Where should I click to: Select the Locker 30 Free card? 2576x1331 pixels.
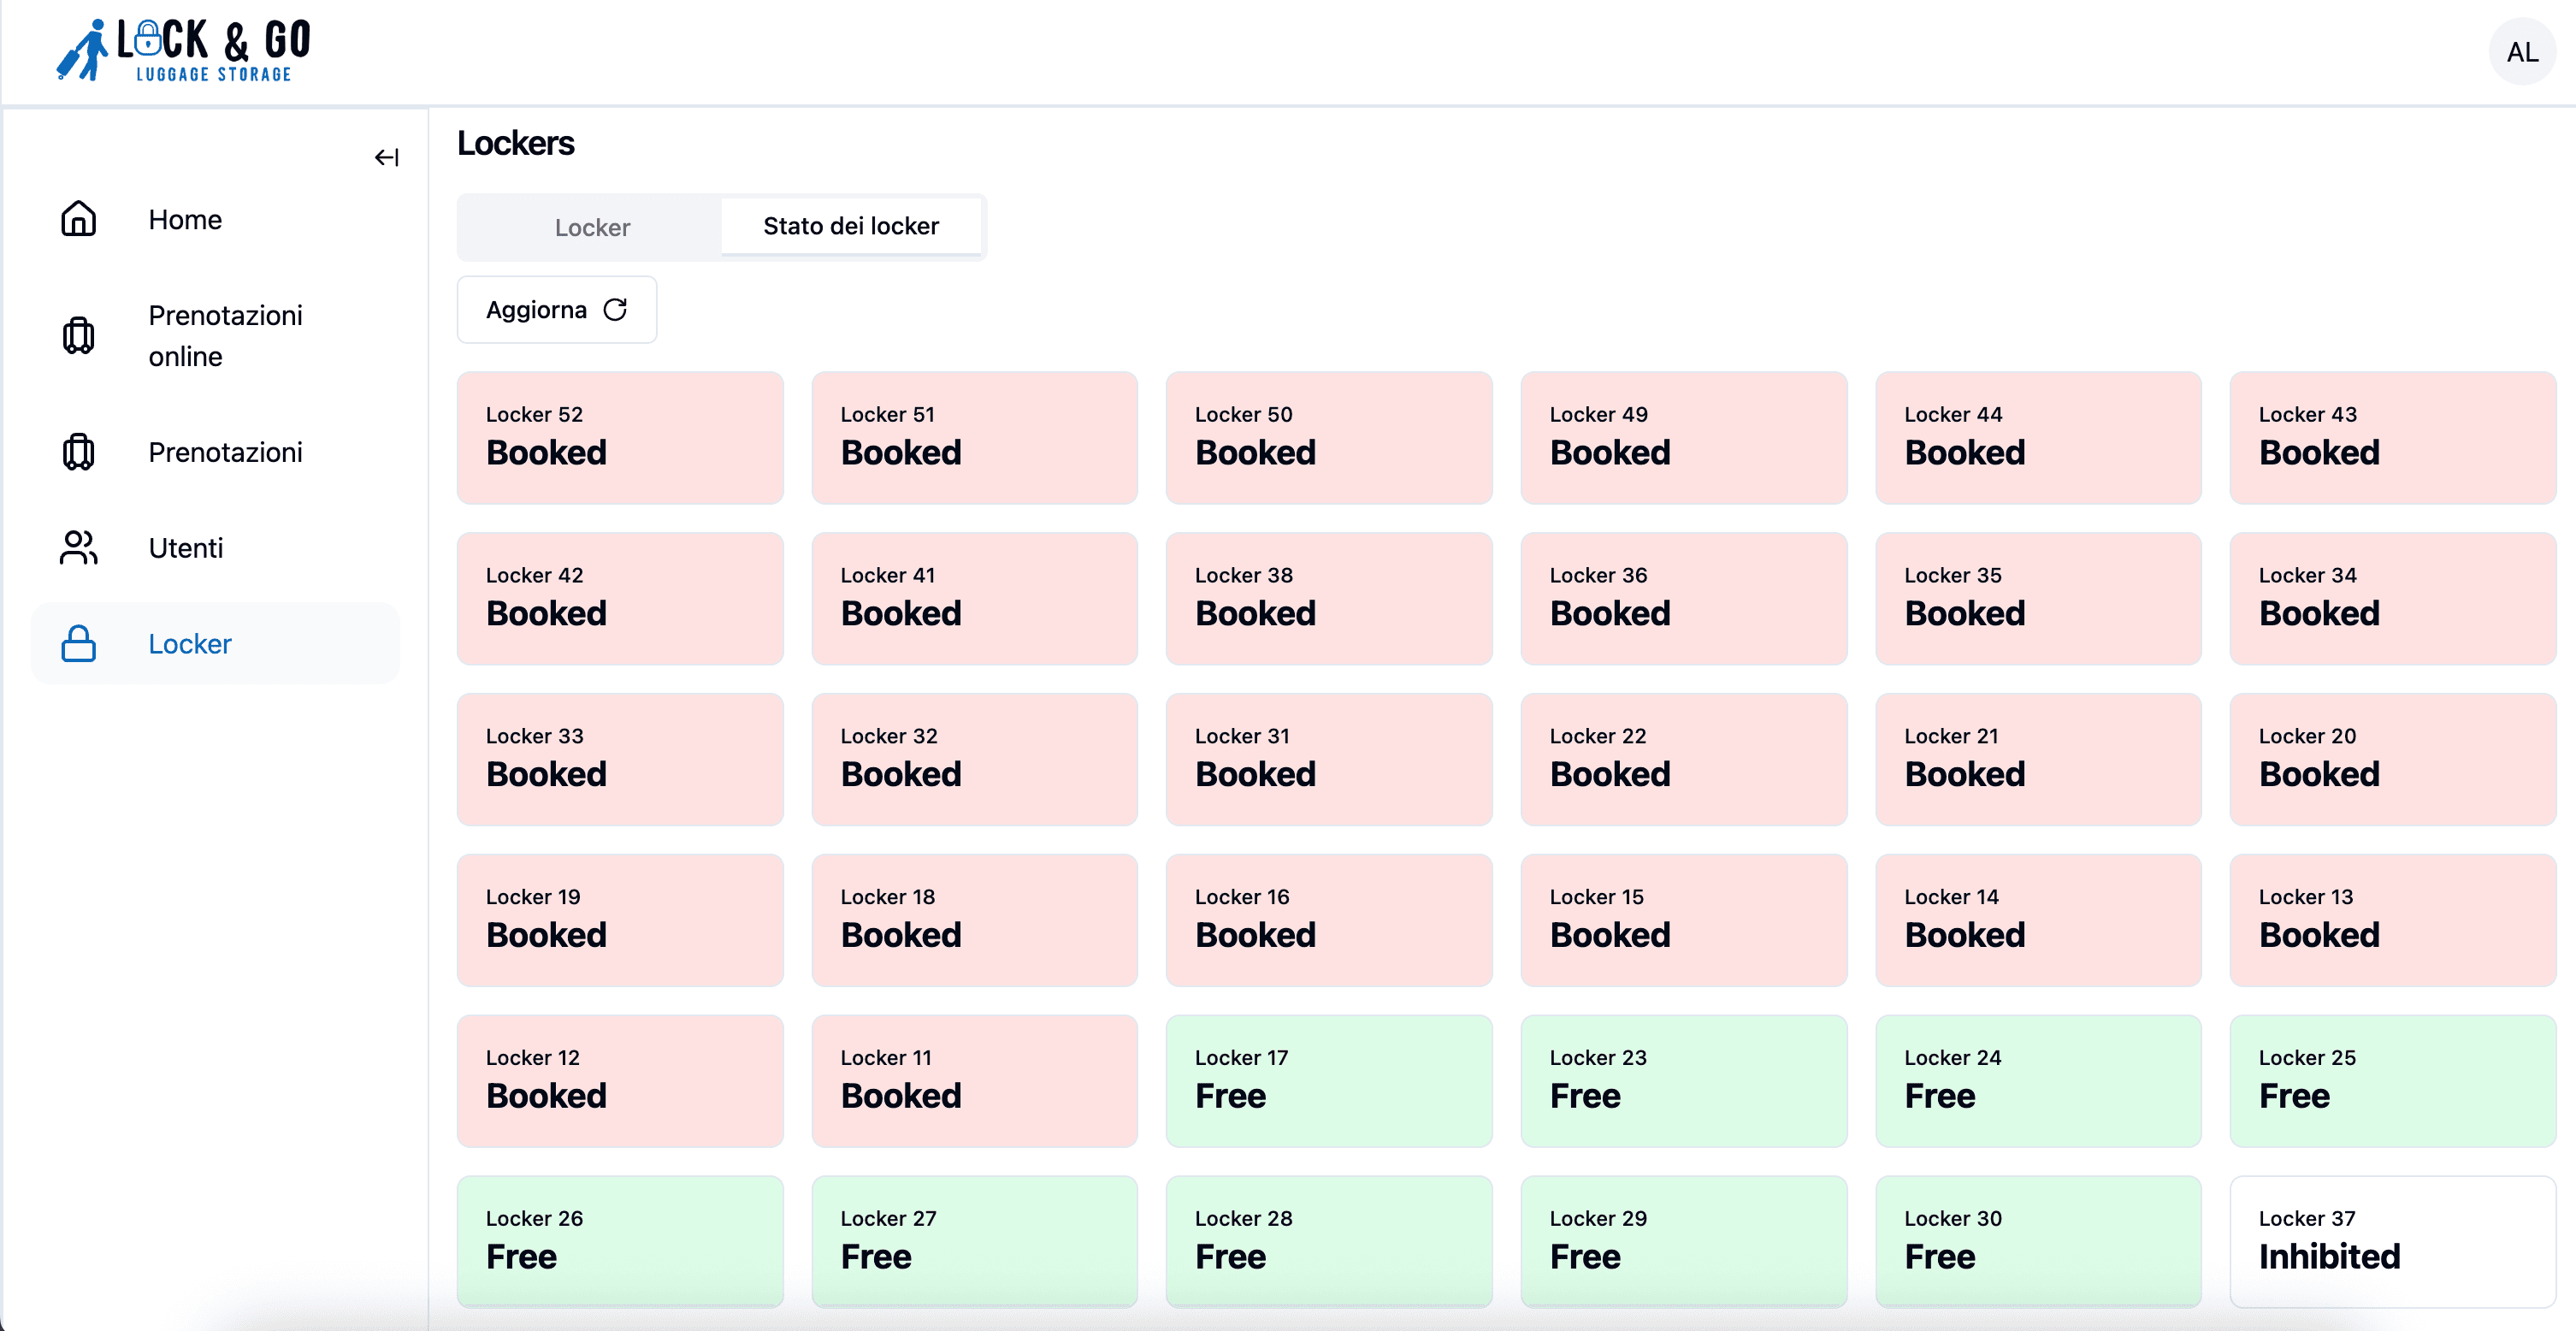(2037, 1241)
